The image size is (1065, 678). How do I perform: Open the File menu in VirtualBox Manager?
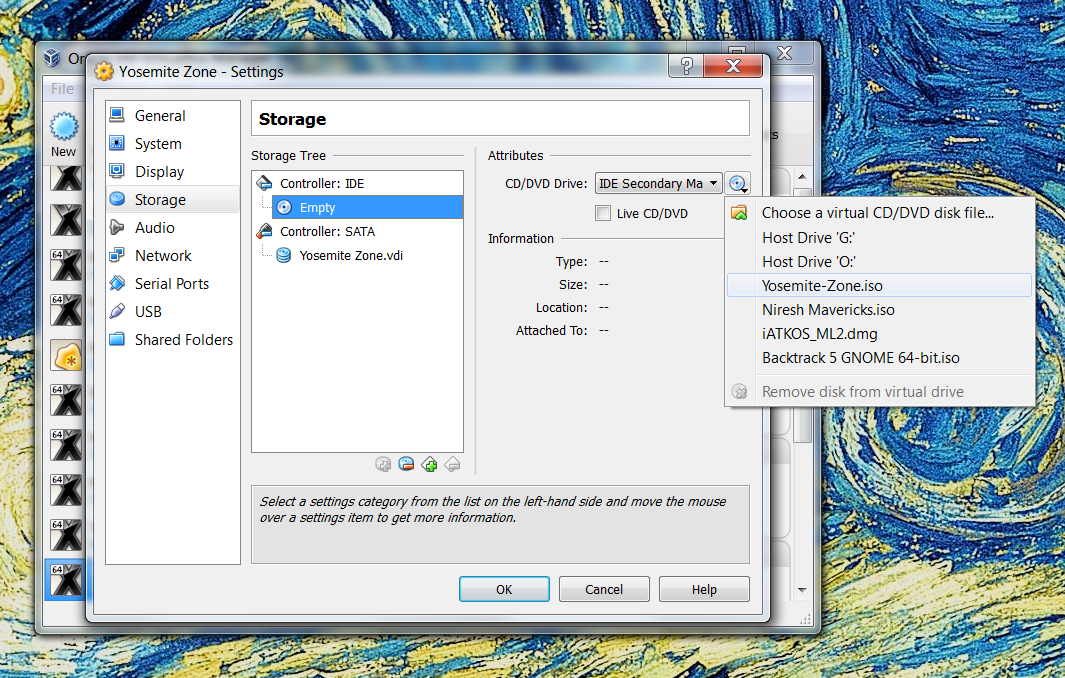tap(62, 88)
